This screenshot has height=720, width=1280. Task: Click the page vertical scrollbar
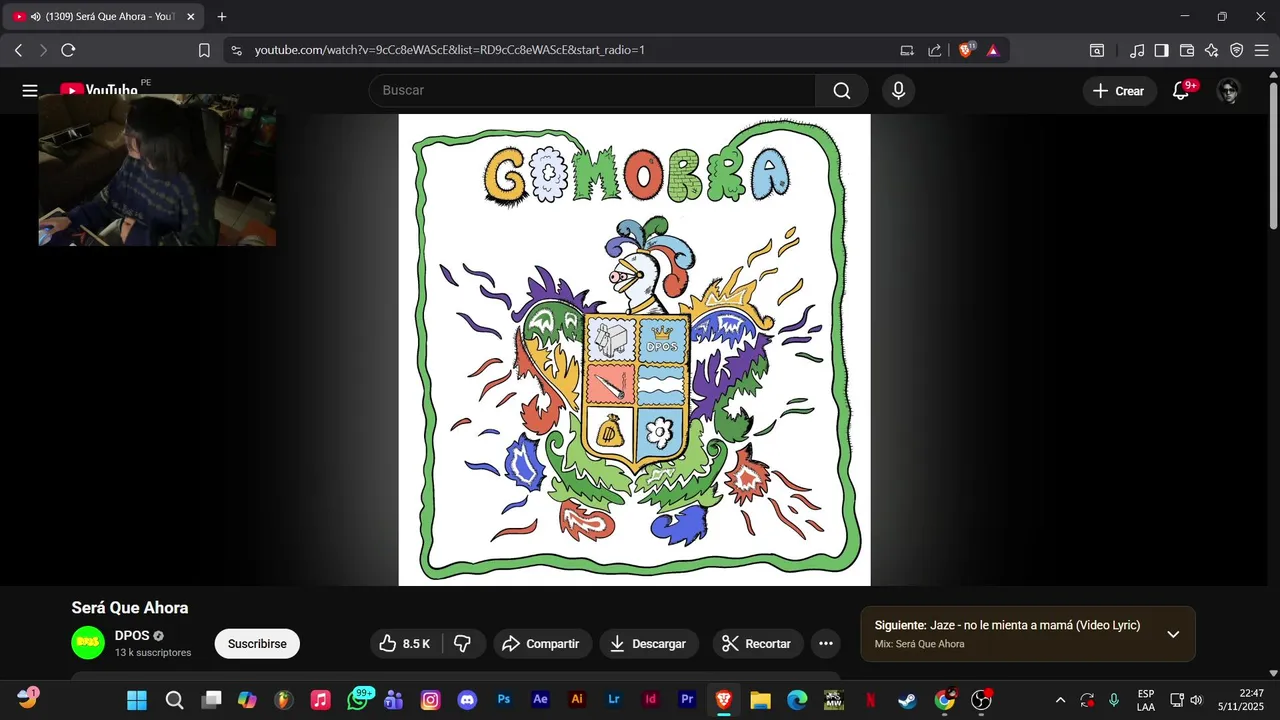click(1273, 155)
